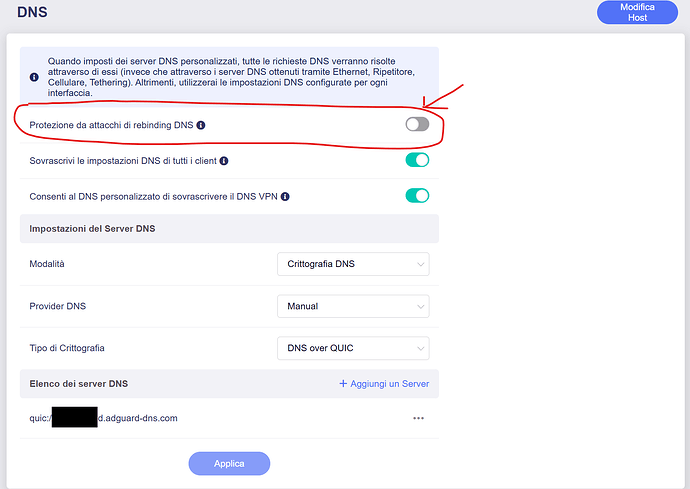Click info icon beside rebinding DNS protection
The width and height of the screenshot is (690, 489).
pos(201,125)
